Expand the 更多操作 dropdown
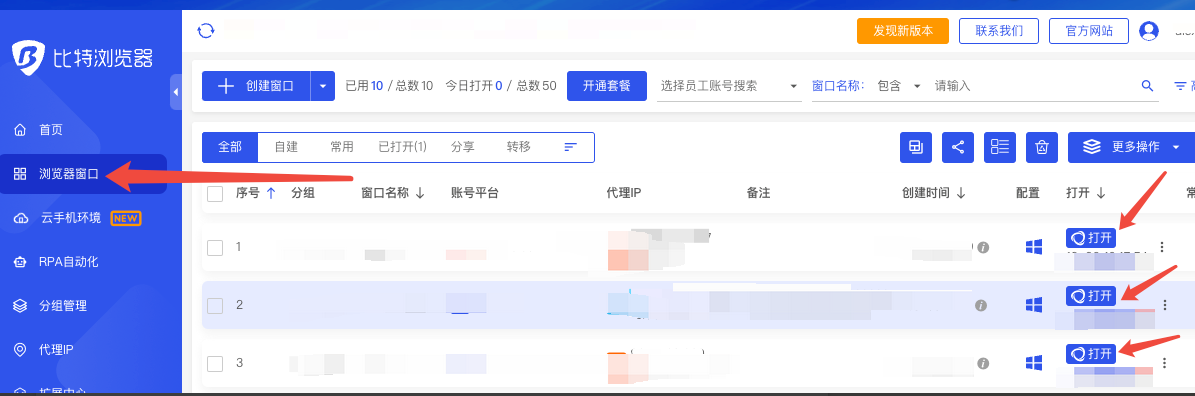The width and height of the screenshot is (1195, 396). (1131, 147)
